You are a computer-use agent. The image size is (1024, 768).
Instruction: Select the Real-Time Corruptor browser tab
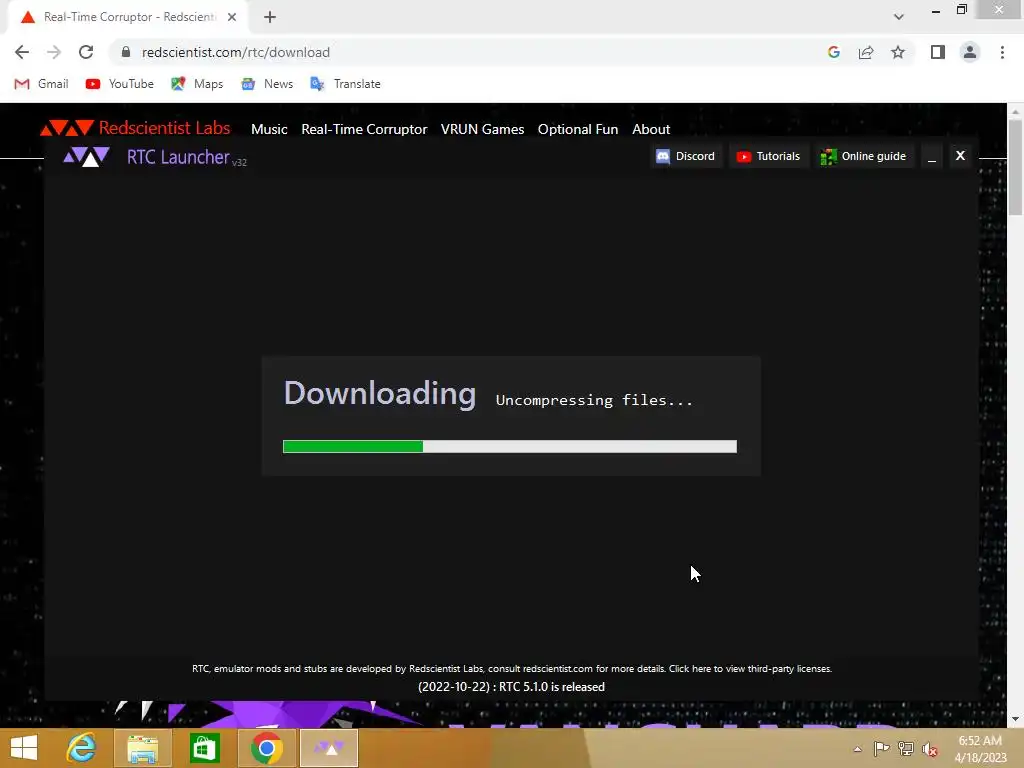point(128,17)
